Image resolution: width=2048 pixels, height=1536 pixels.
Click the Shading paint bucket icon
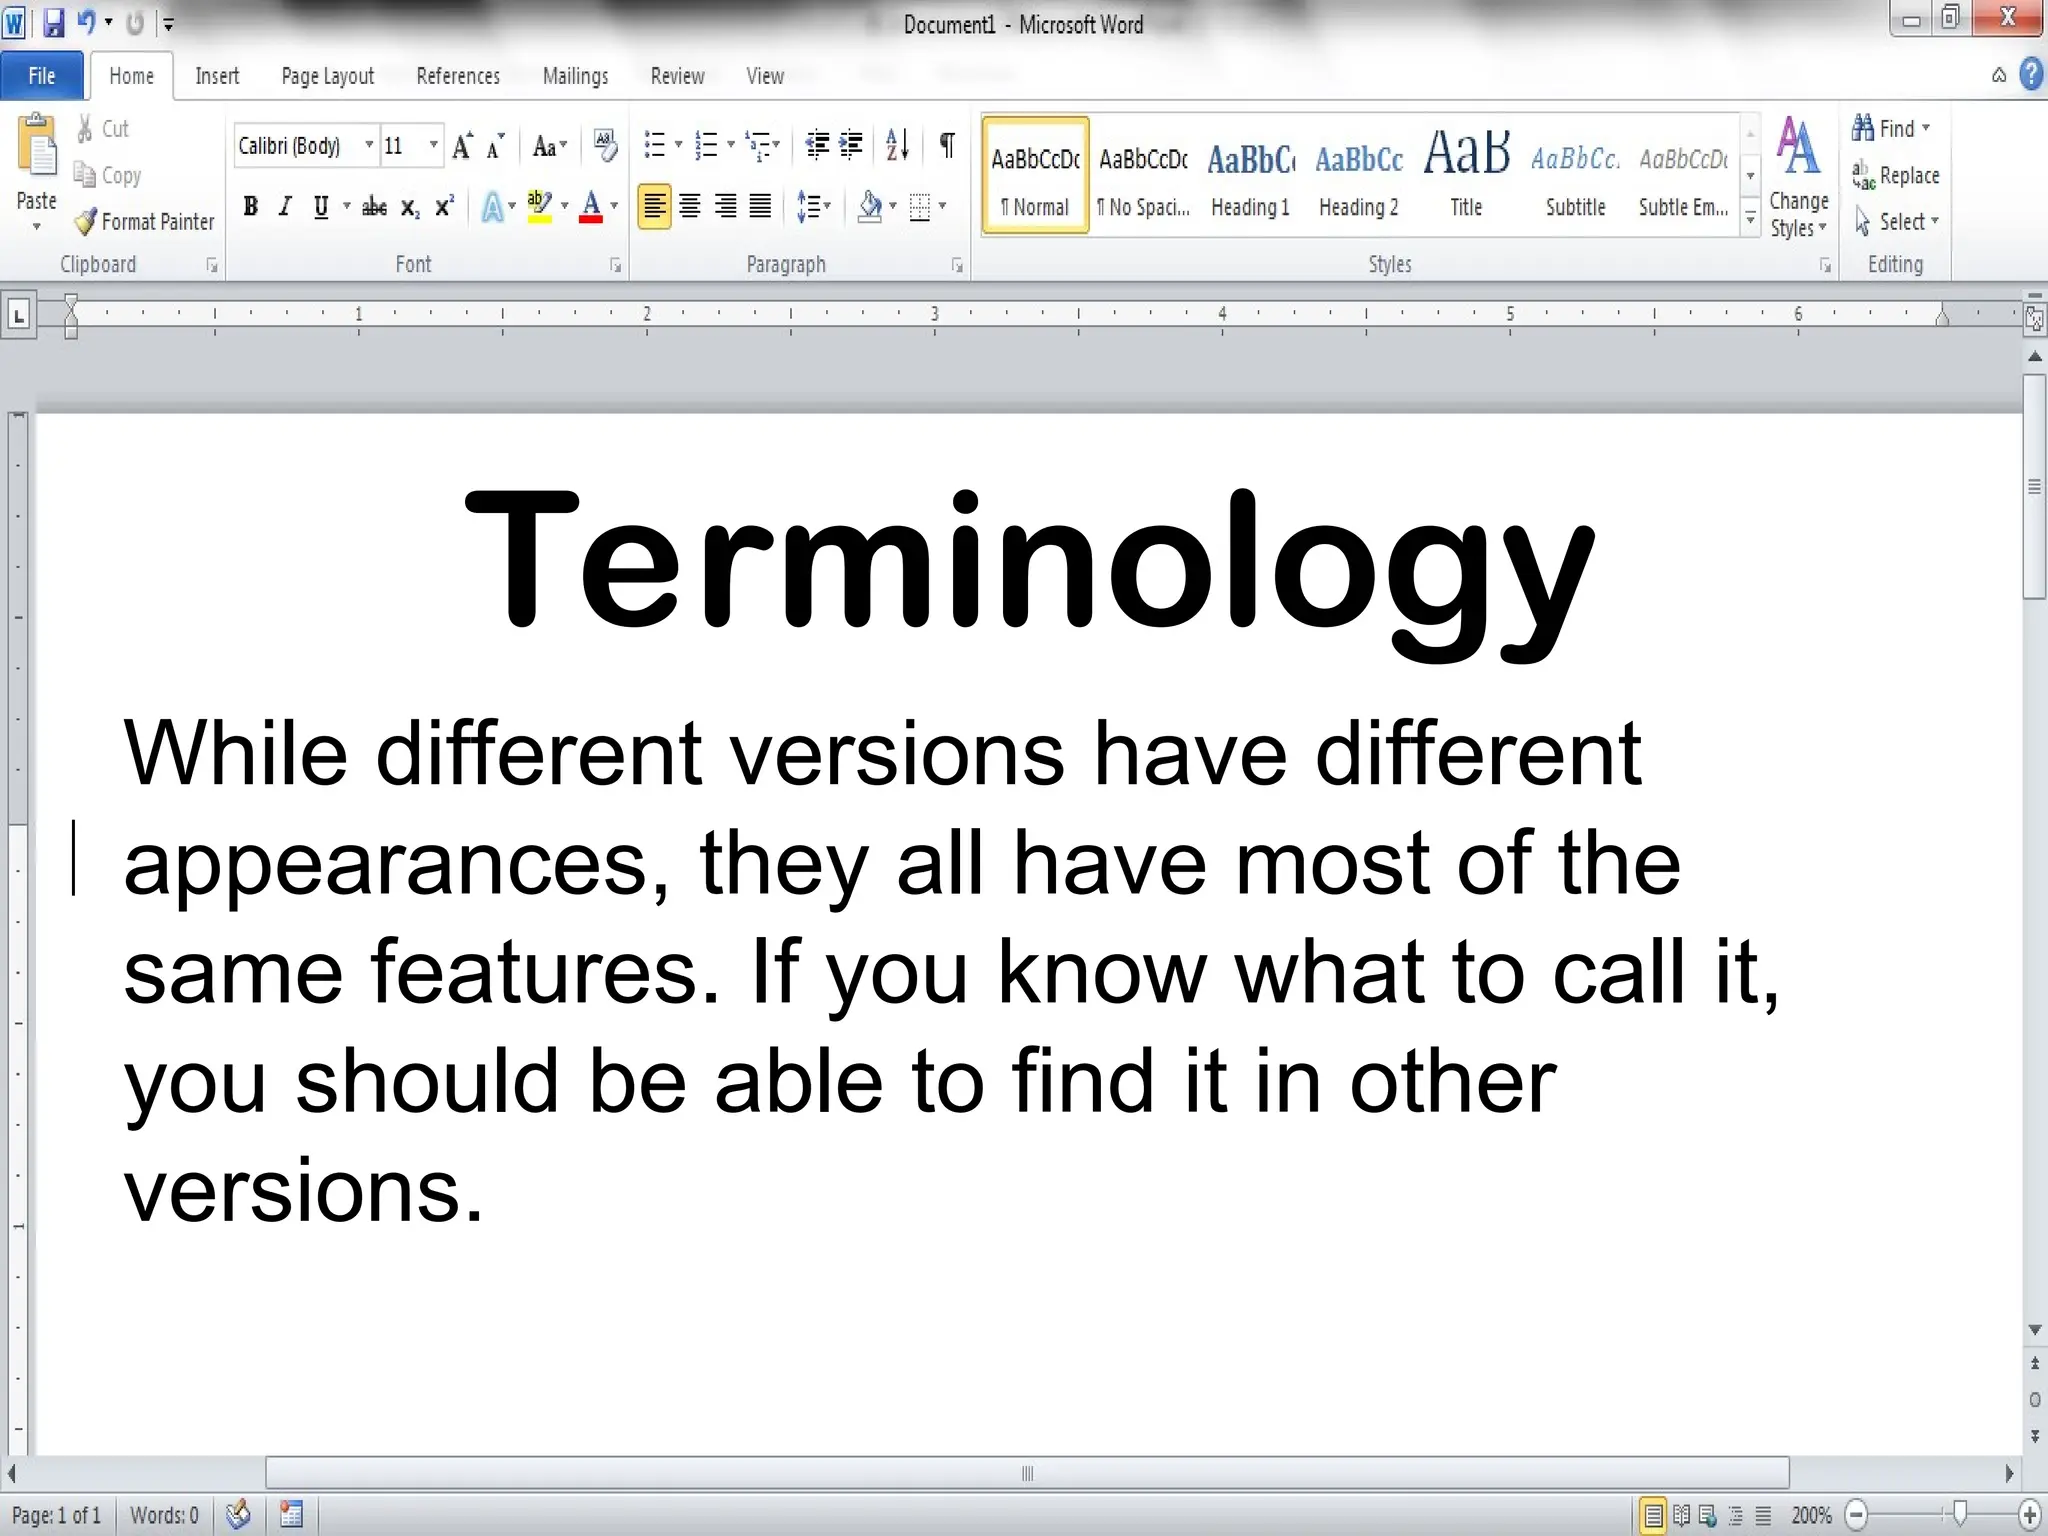870,207
